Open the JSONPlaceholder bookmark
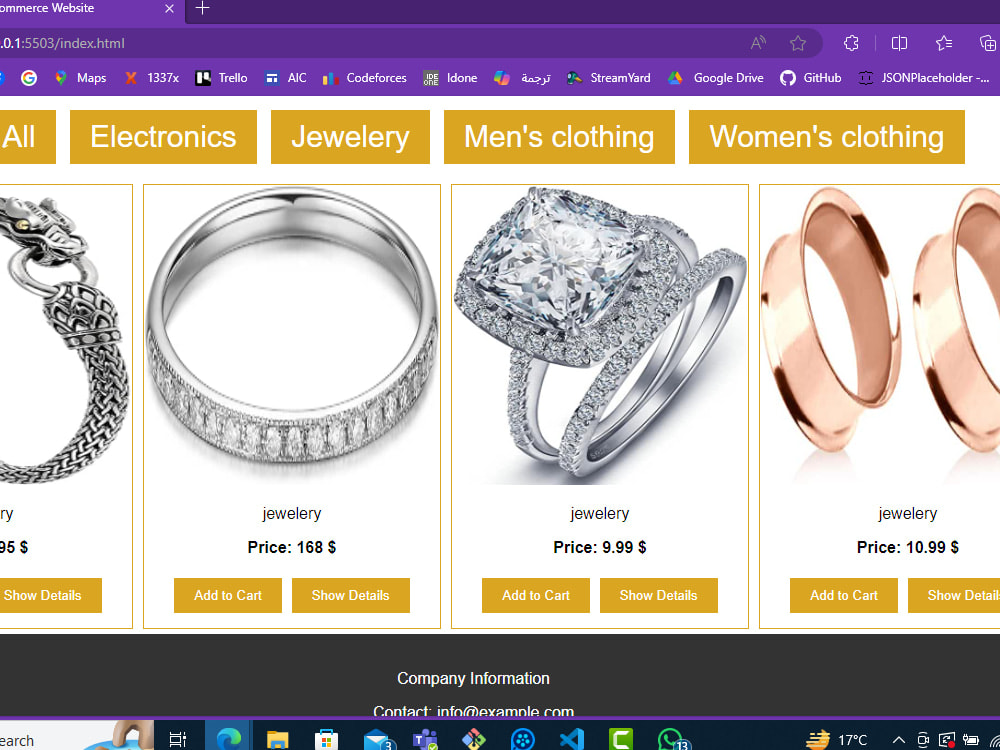1000x750 pixels. coord(924,78)
